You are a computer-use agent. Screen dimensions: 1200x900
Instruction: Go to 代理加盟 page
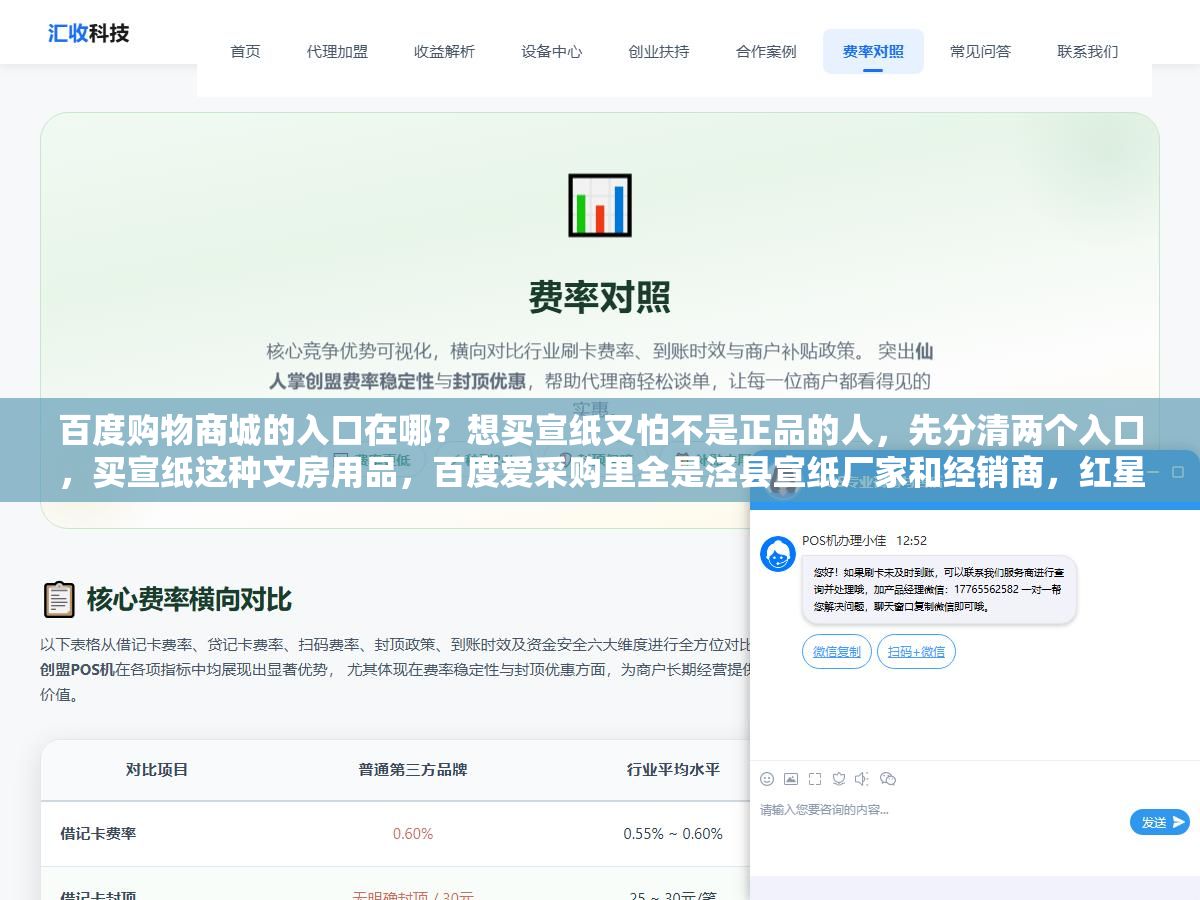[x=337, y=51]
